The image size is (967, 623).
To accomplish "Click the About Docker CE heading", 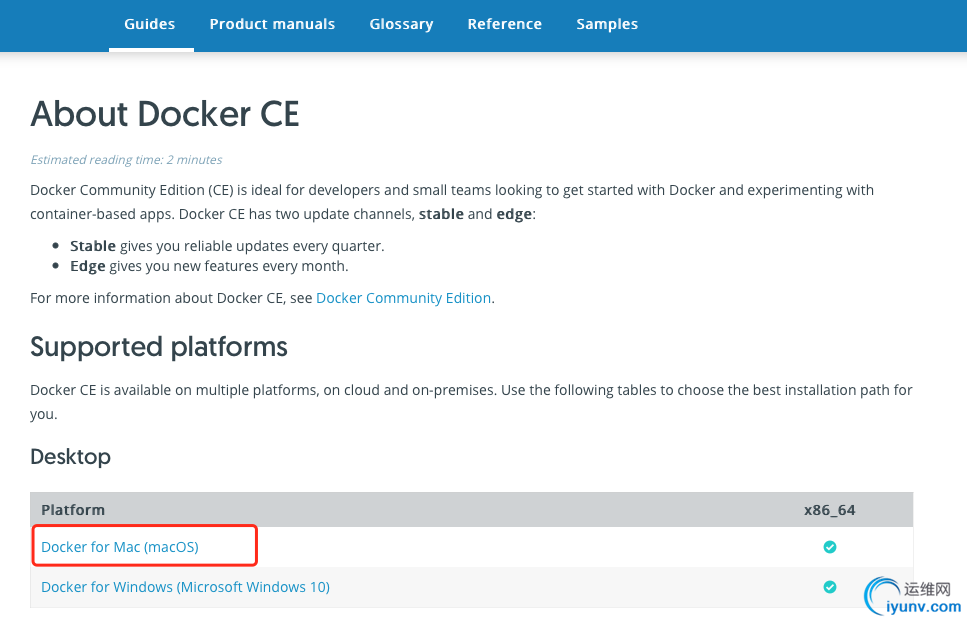I will point(165,114).
